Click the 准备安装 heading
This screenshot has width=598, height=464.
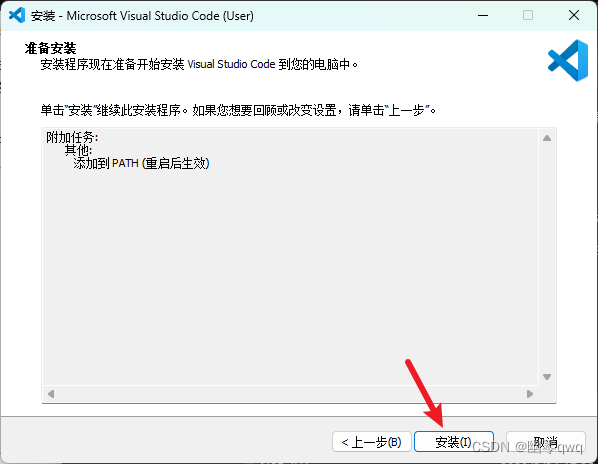[x=50, y=48]
